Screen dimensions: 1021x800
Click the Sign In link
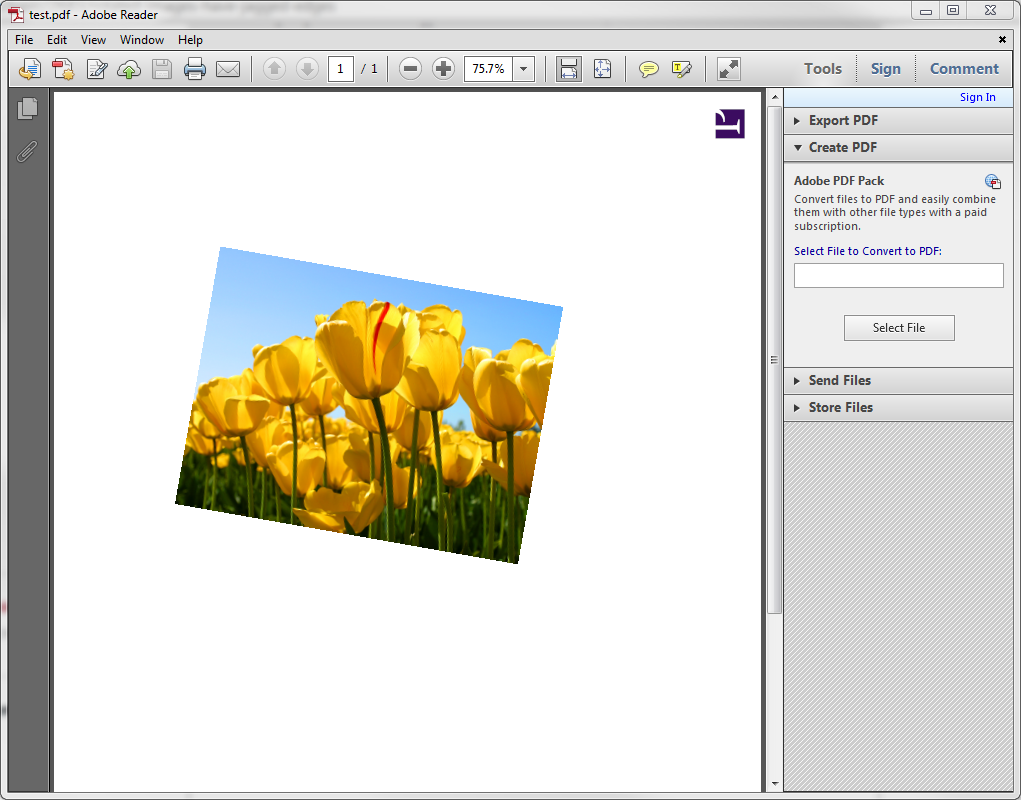click(x=977, y=97)
